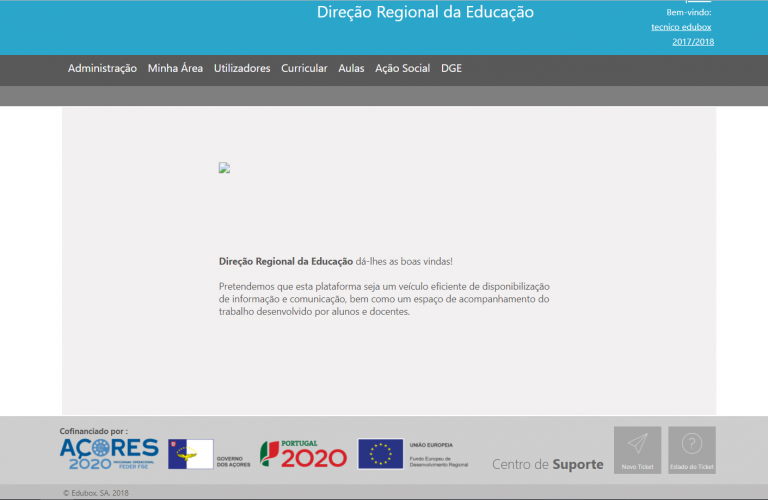This screenshot has width=768, height=500.
Task: Click the Açores 2020 logo
Action: [109, 453]
